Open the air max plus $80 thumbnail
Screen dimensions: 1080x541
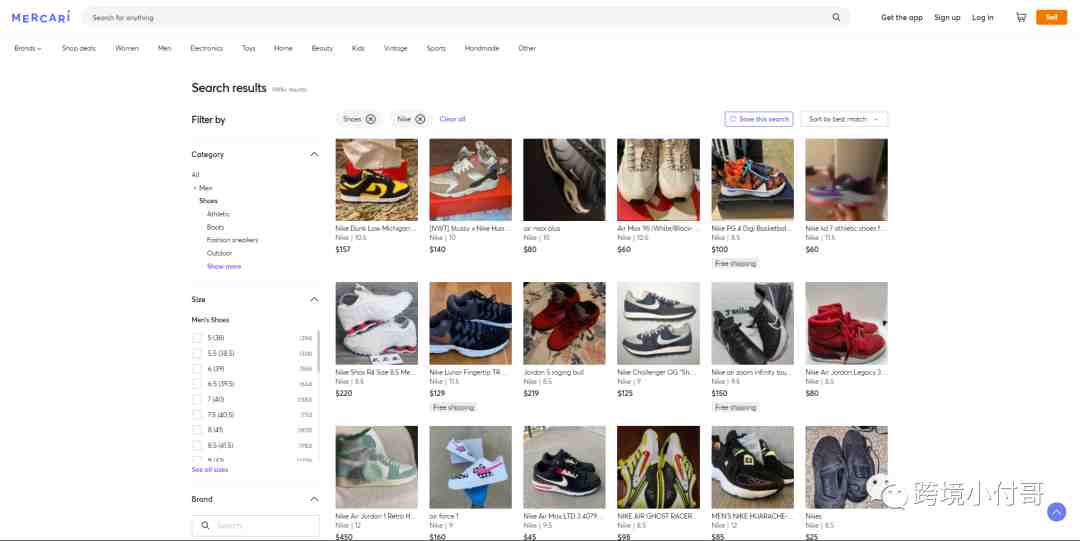pyautogui.click(x=564, y=179)
